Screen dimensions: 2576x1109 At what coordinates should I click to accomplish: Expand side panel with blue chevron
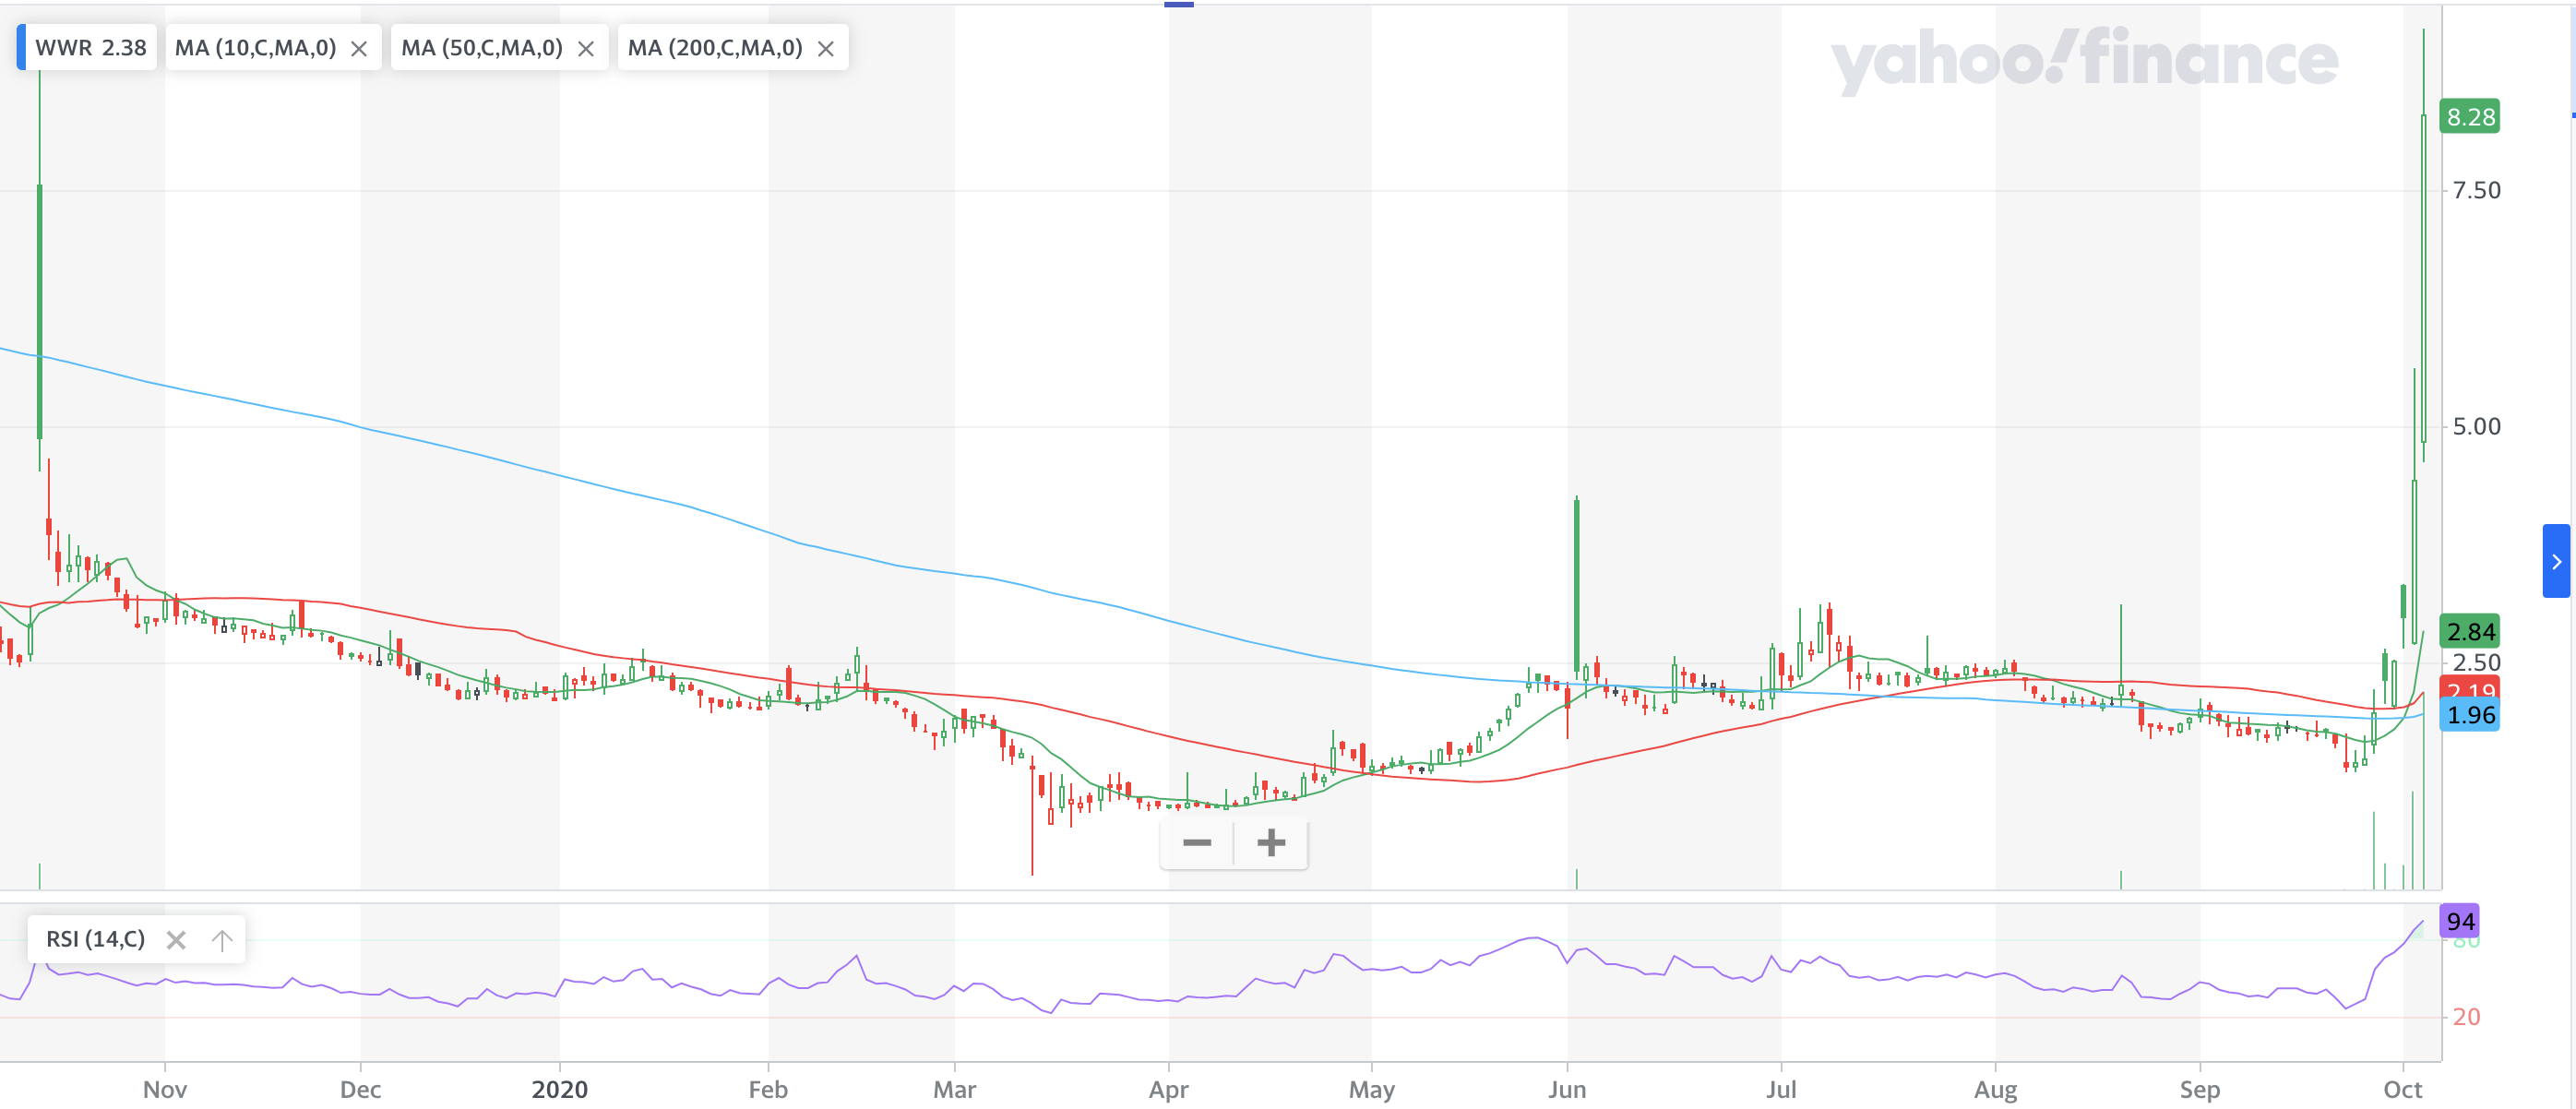point(2555,561)
